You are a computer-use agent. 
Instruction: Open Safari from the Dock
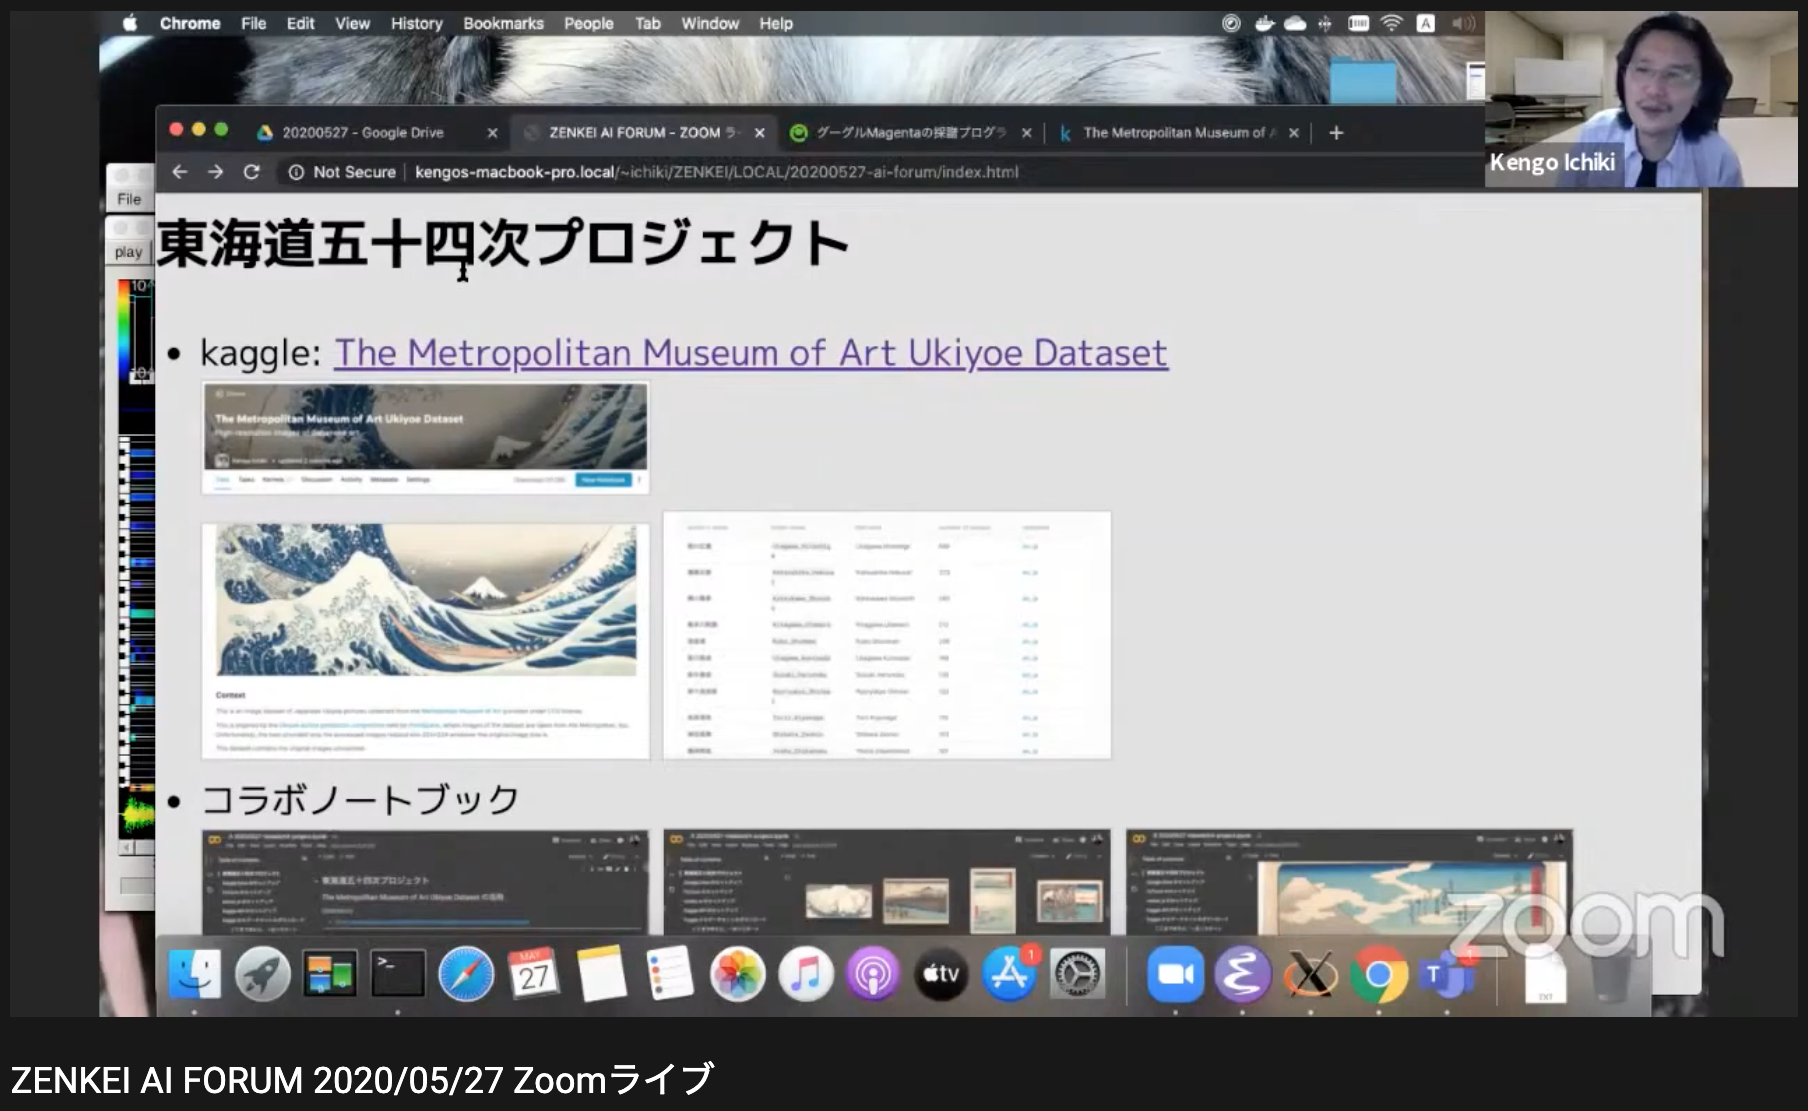pyautogui.click(x=466, y=974)
